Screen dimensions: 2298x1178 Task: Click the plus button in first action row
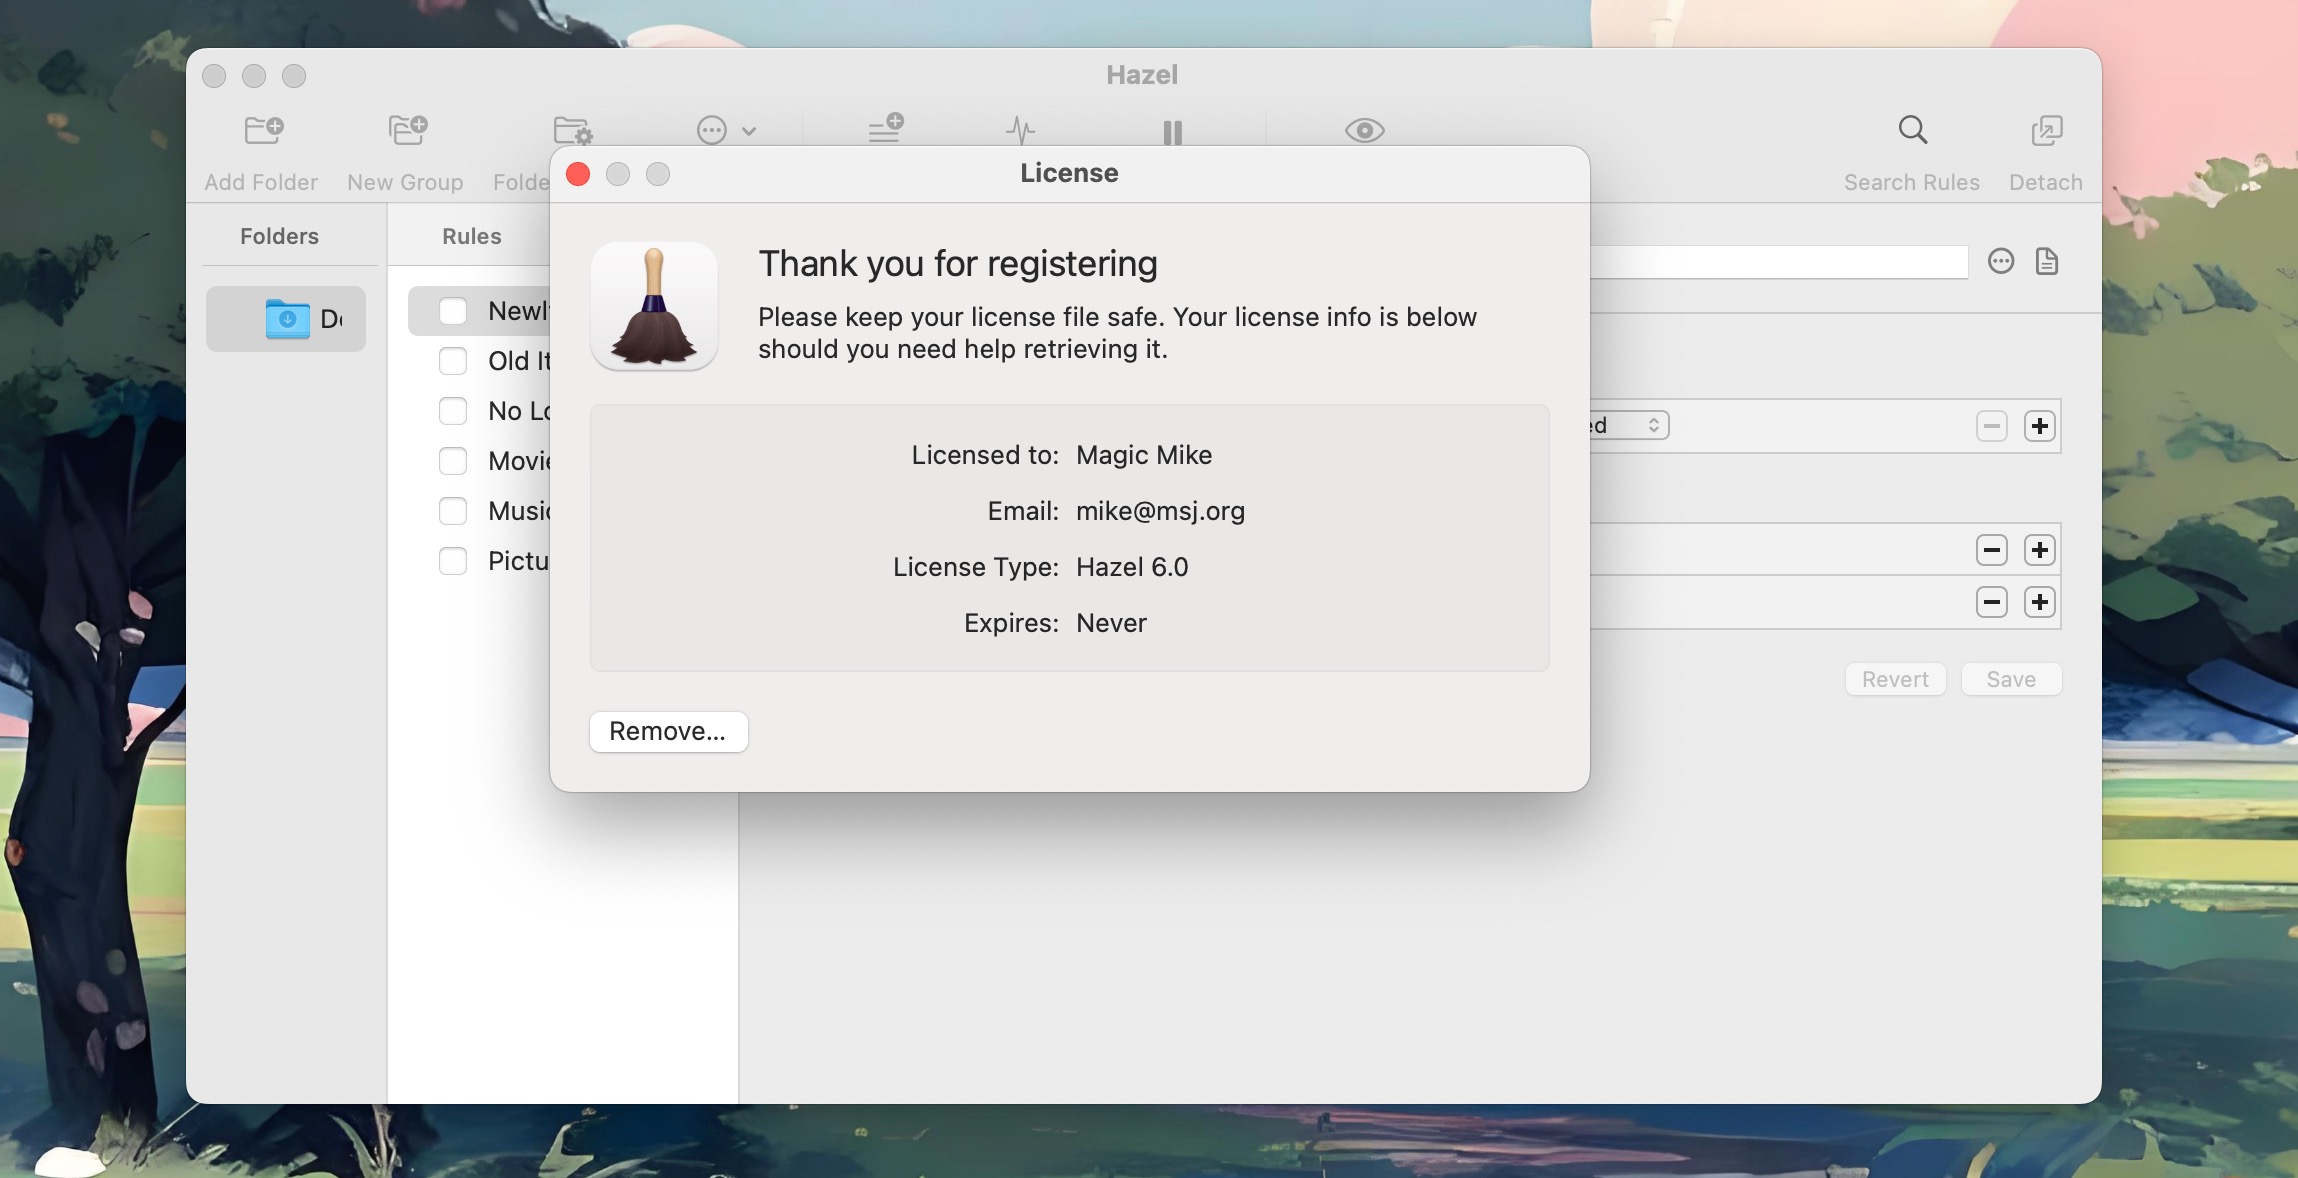(x=2040, y=550)
